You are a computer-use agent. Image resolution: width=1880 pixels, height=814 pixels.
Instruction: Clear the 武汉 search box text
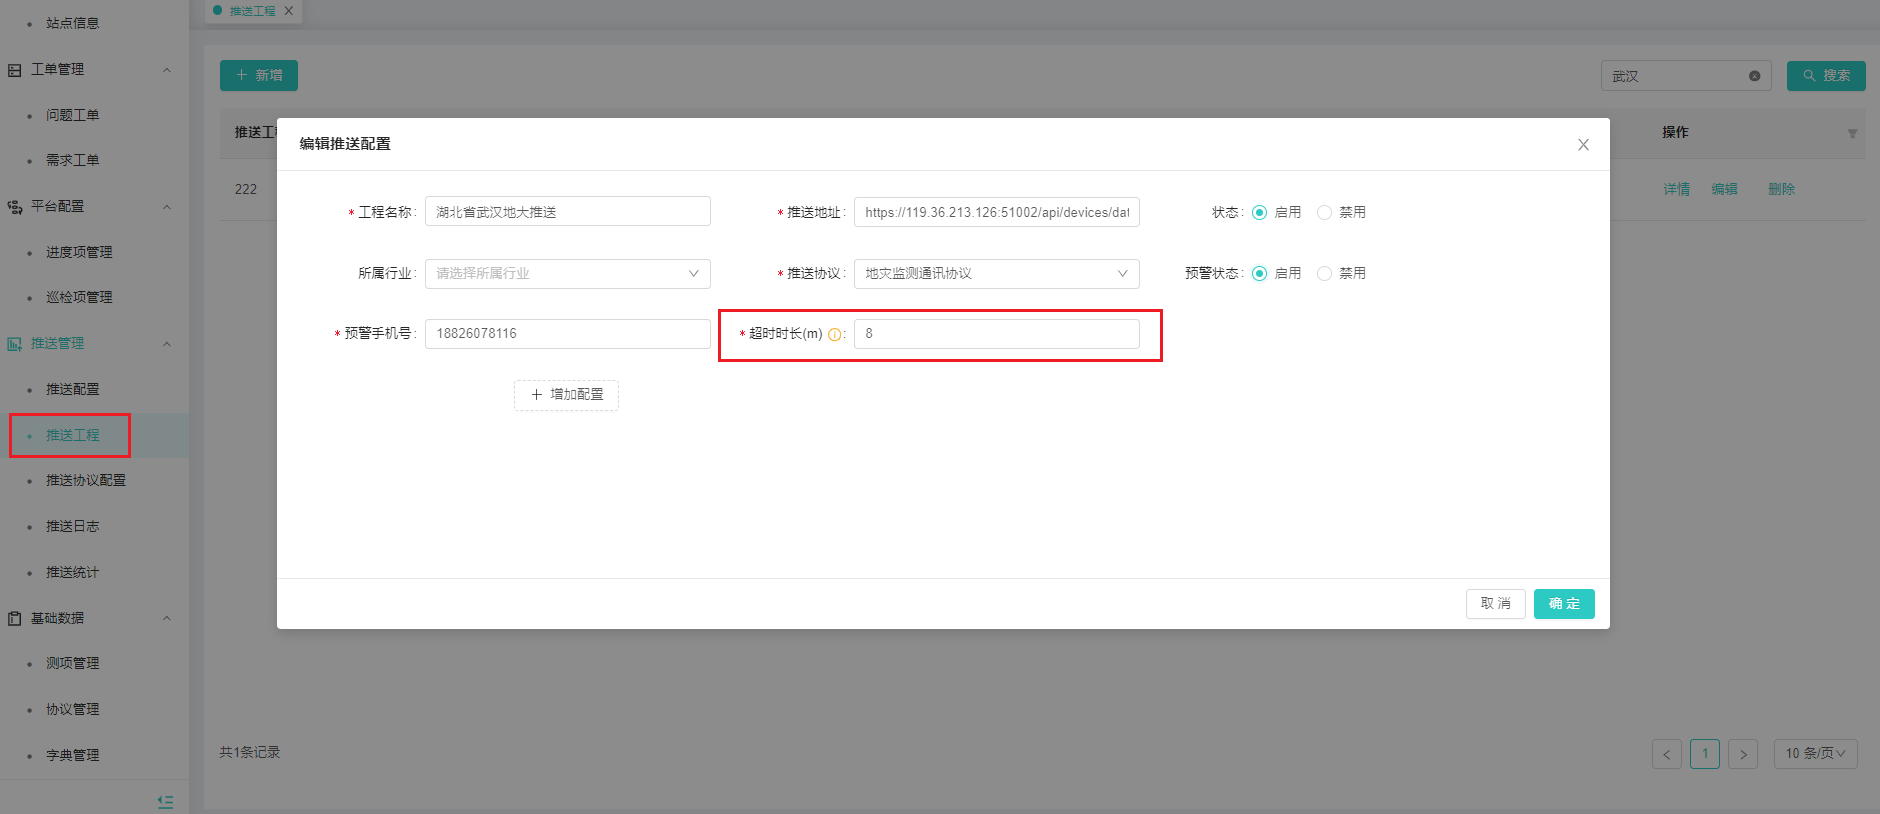tap(1754, 76)
